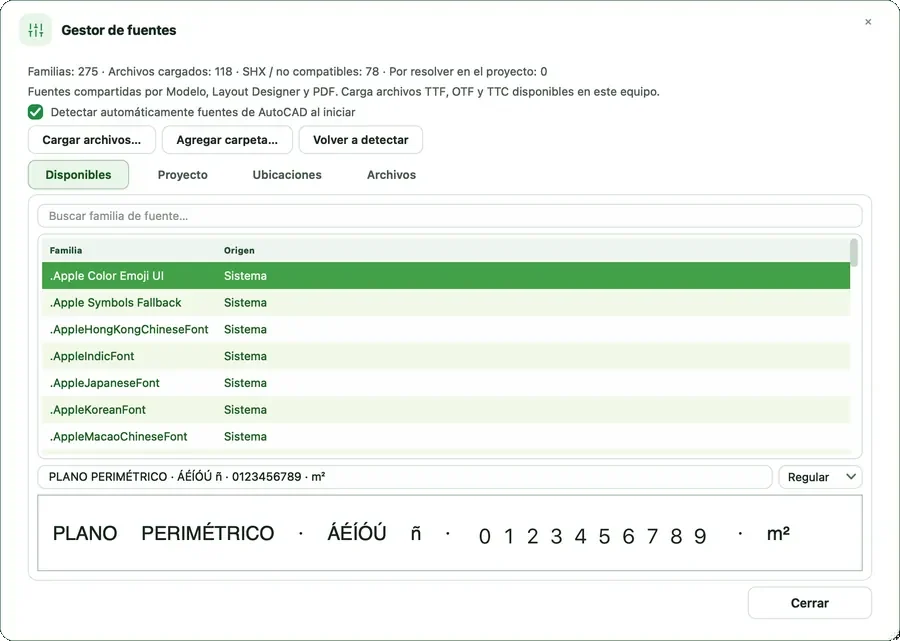Viewport: 900px width, 641px height.
Task: Select .AppleKoreanFont row
Action: click(446, 410)
